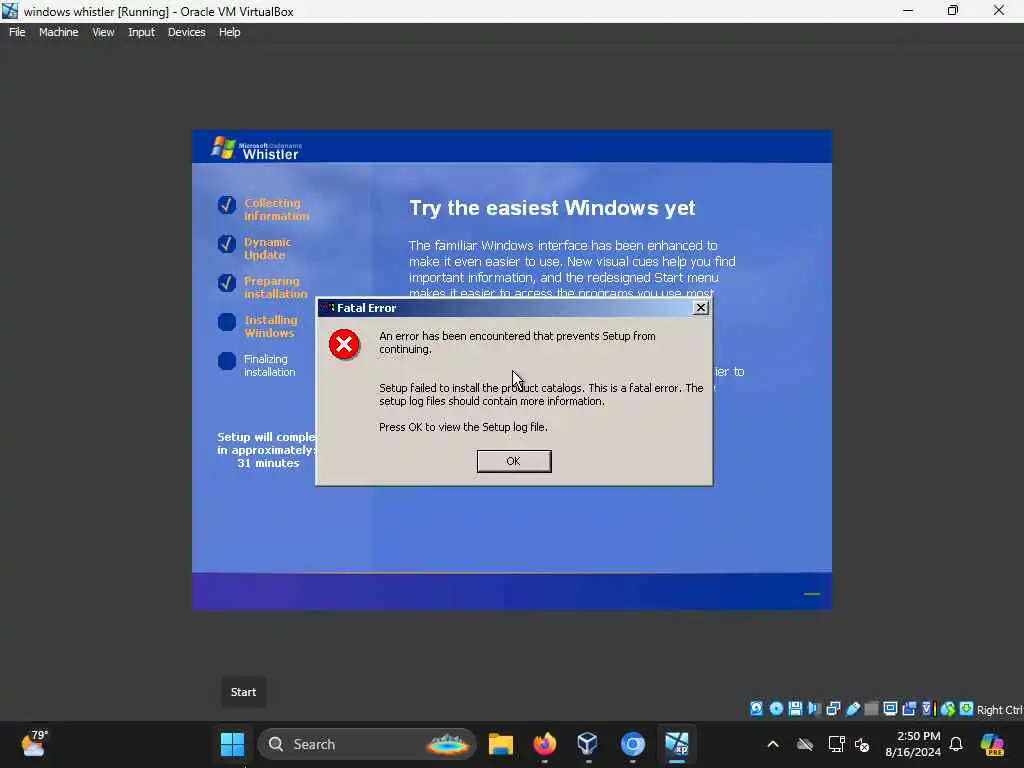Click the muted volume tray icon

[862, 744]
